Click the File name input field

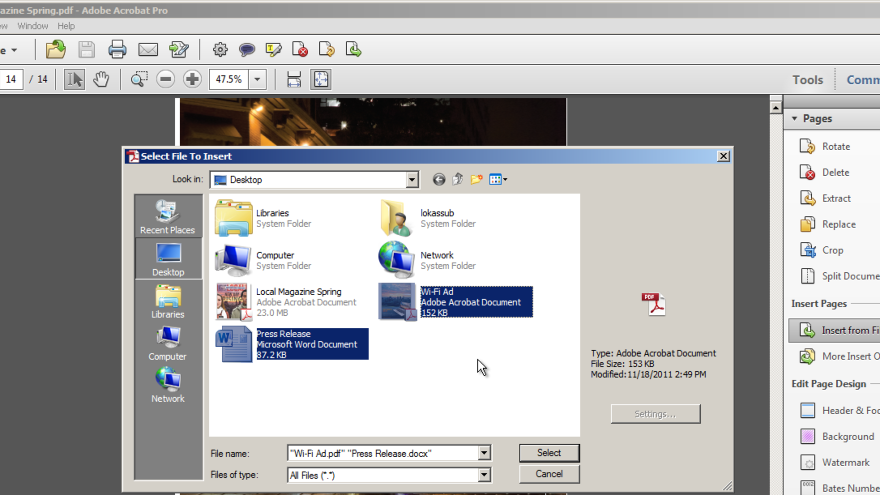click(383, 453)
